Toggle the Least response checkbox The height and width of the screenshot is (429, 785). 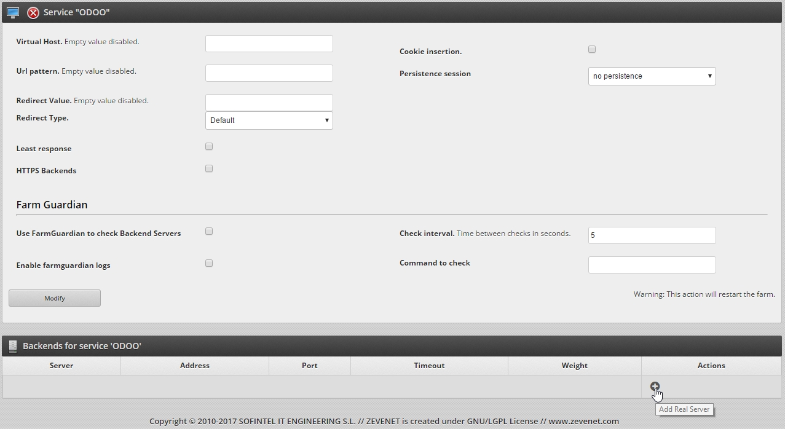coord(209,146)
